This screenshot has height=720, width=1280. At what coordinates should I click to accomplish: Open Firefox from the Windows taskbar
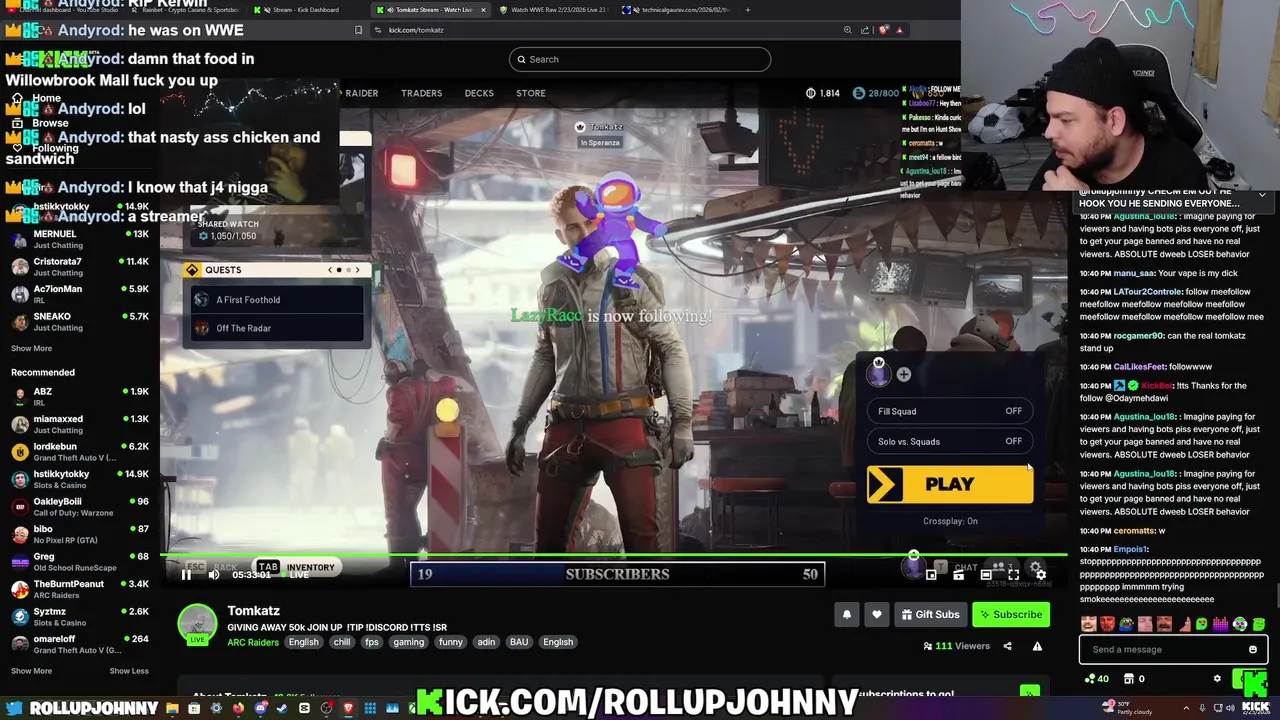pyautogui.click(x=238, y=708)
